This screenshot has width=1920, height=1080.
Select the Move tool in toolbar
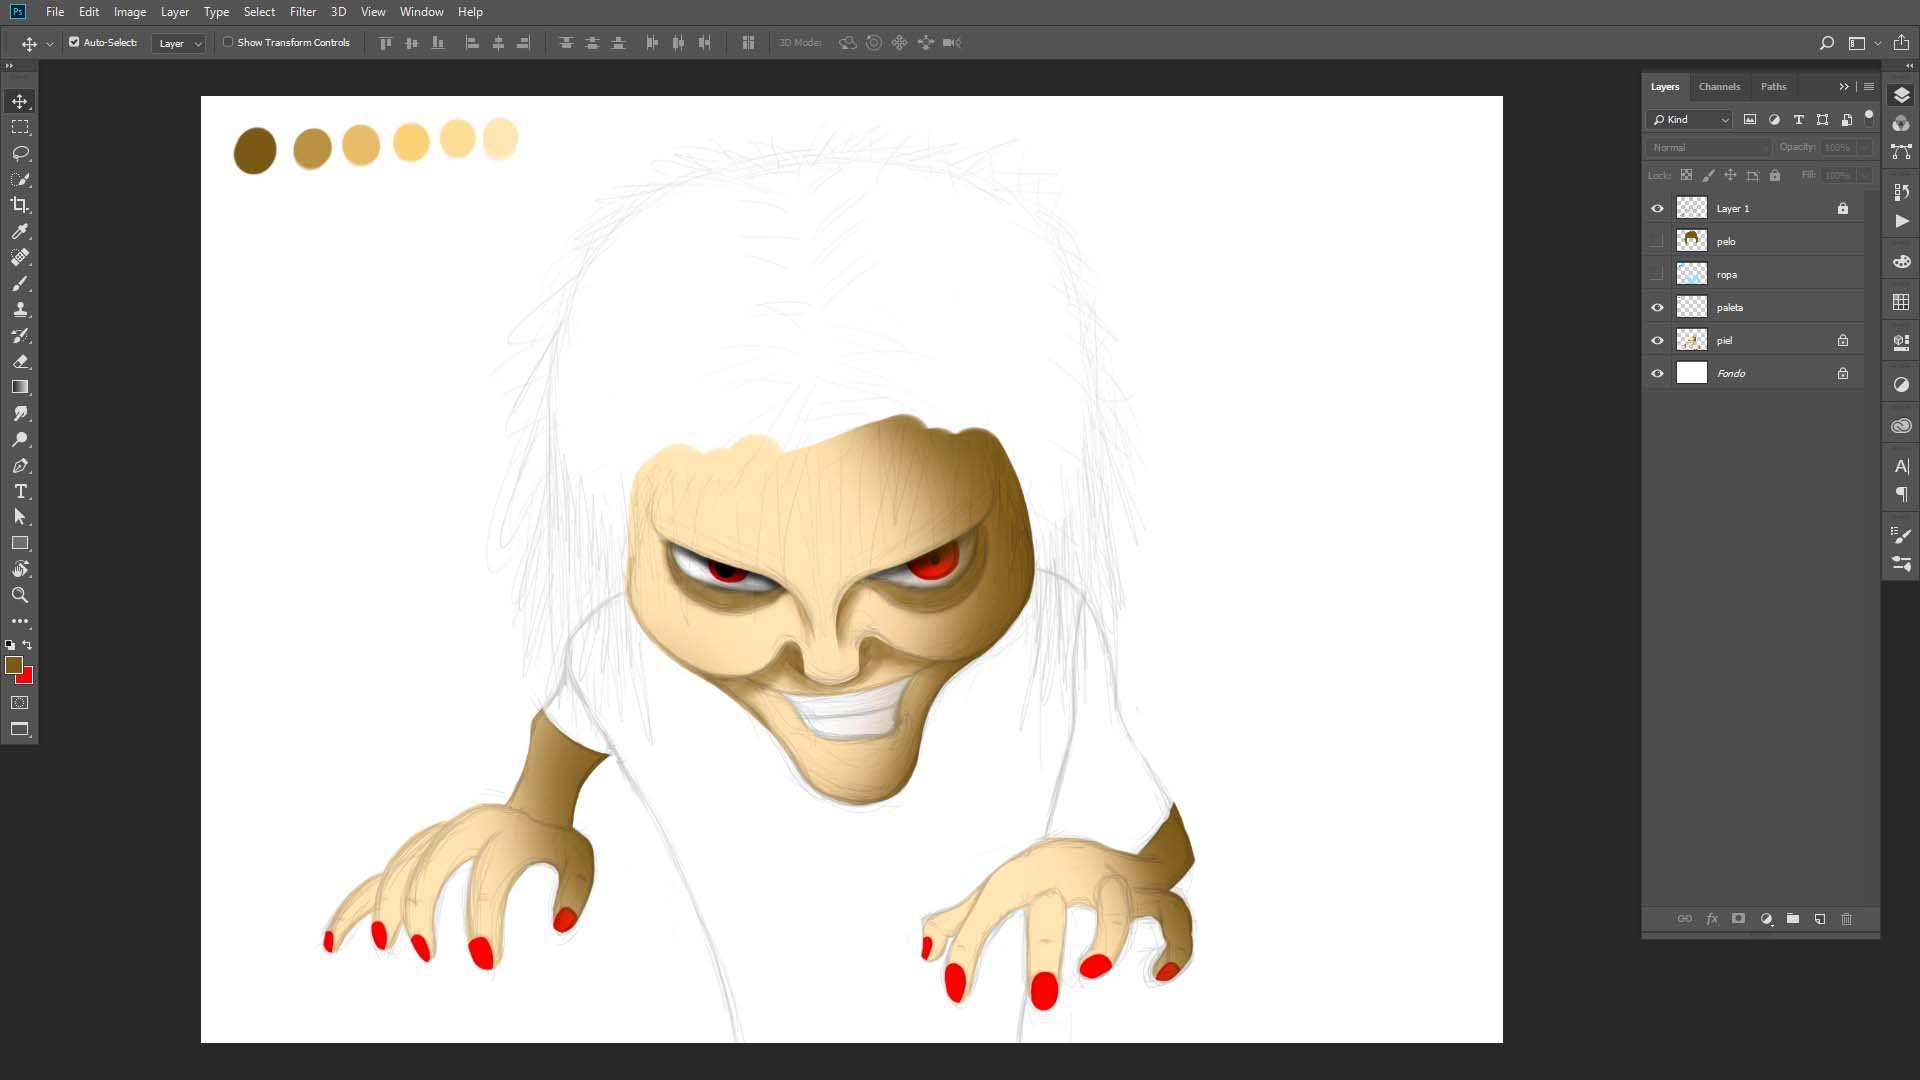click(x=20, y=101)
